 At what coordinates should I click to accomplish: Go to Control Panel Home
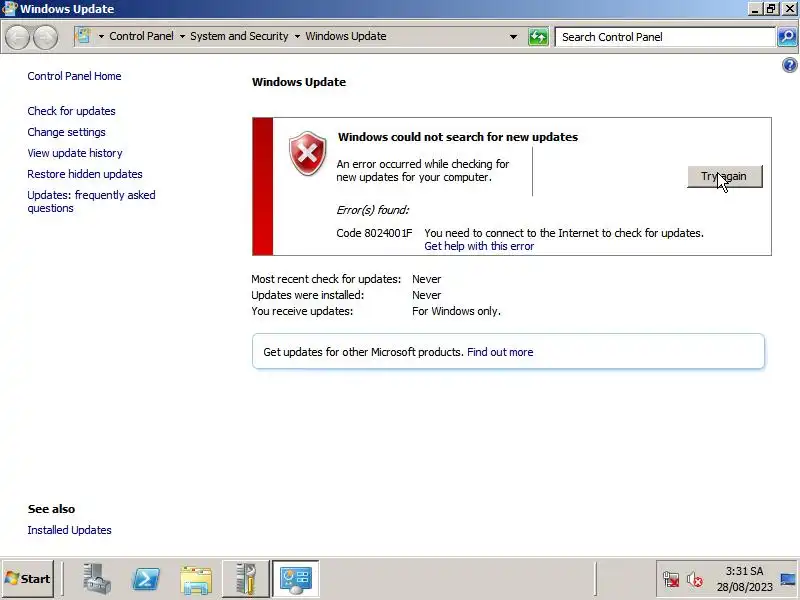74,76
